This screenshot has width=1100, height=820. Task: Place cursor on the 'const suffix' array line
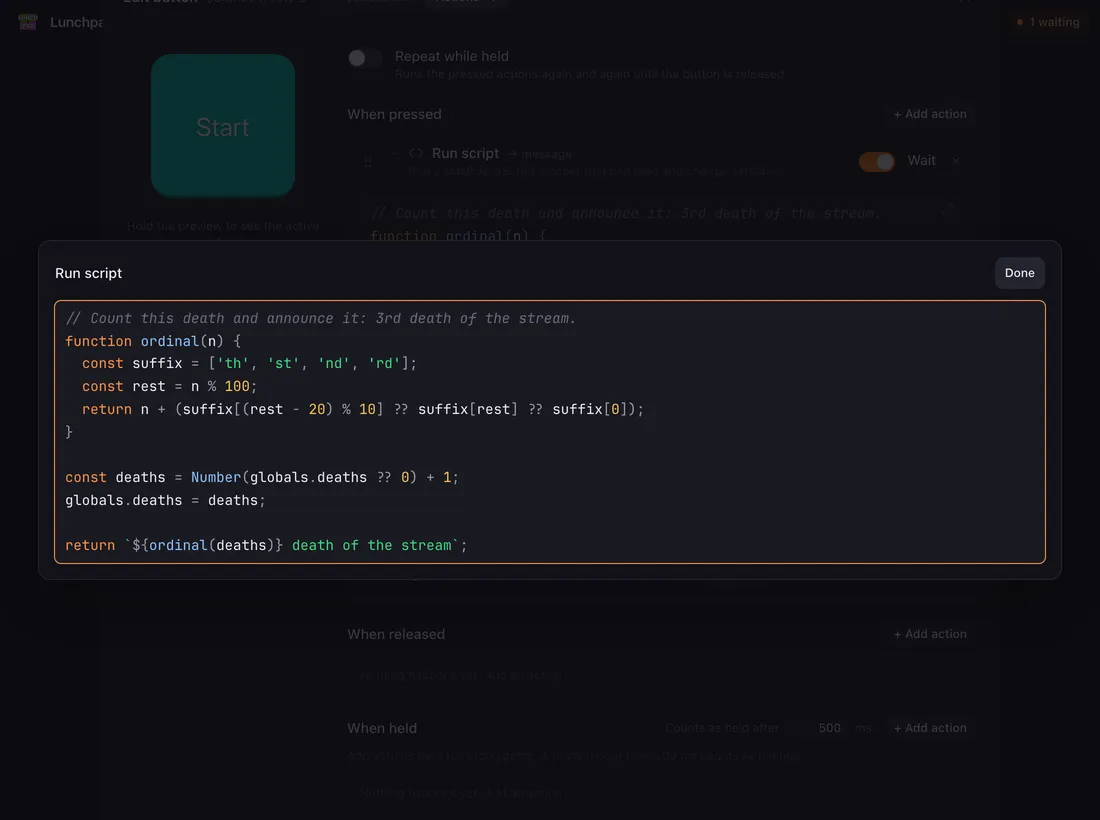(x=249, y=363)
